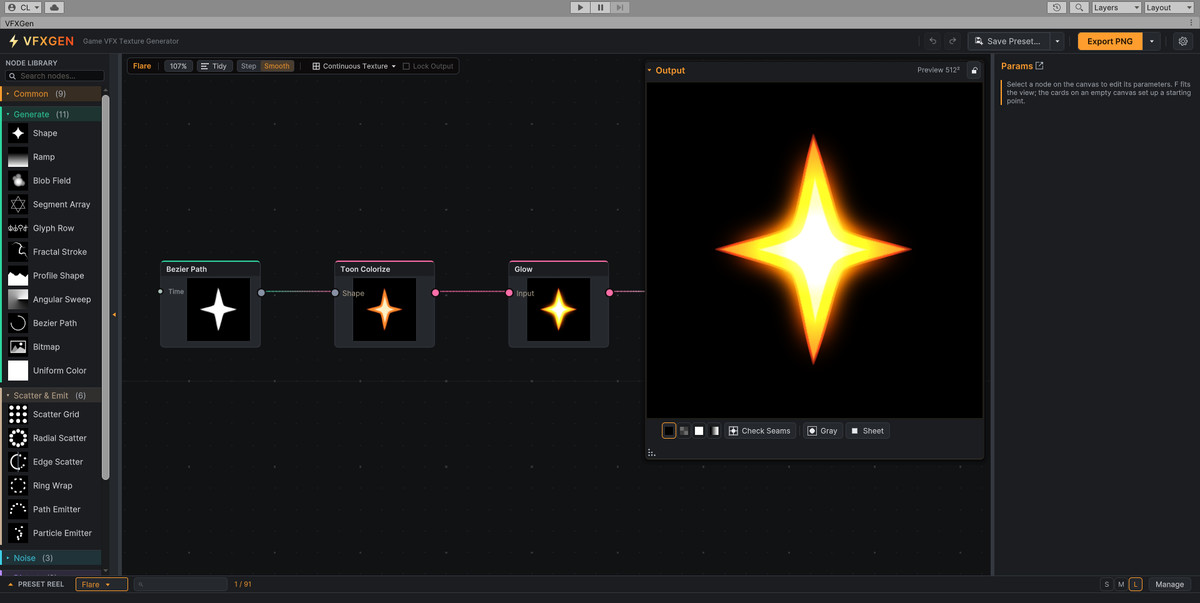Image resolution: width=1200 pixels, height=603 pixels.
Task: Open the Flare preset dropdown in reel
Action: click(101, 584)
